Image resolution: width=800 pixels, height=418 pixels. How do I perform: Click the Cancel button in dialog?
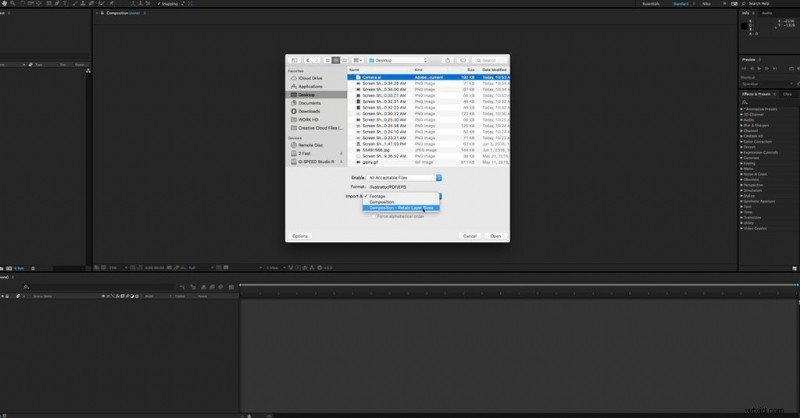click(469, 236)
